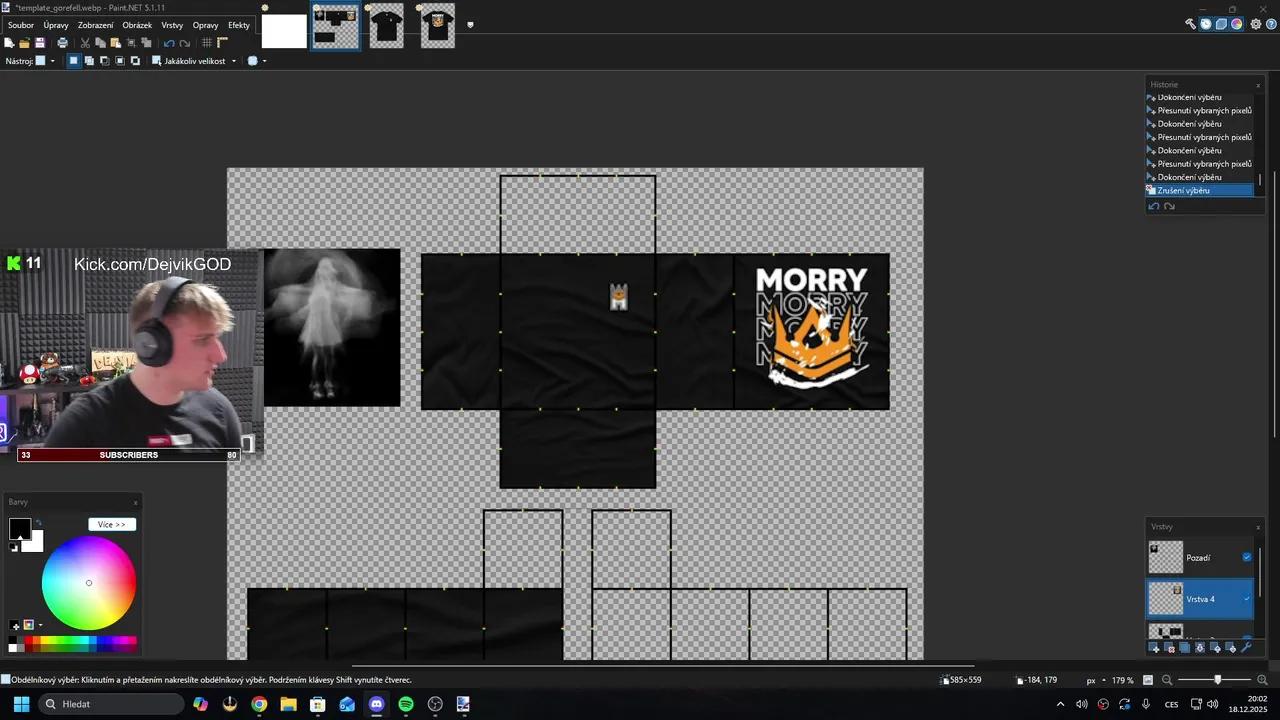The image size is (1280, 720).
Task: Merge layer down icon
Action: (1200, 648)
